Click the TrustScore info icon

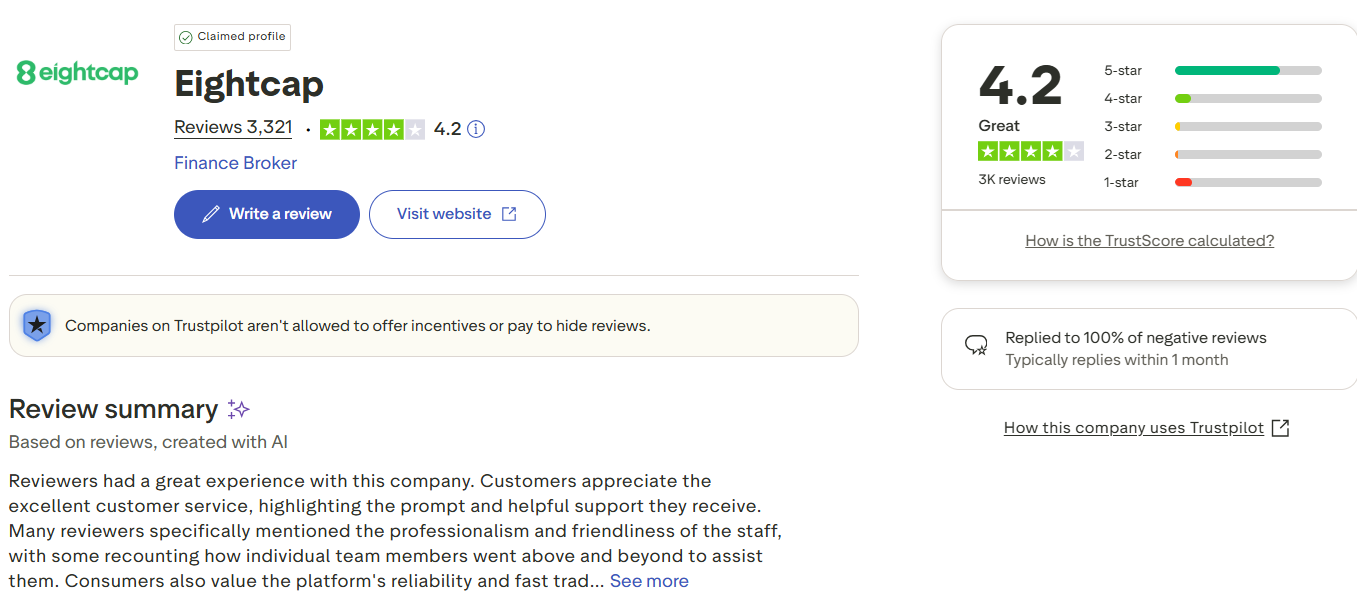476,129
